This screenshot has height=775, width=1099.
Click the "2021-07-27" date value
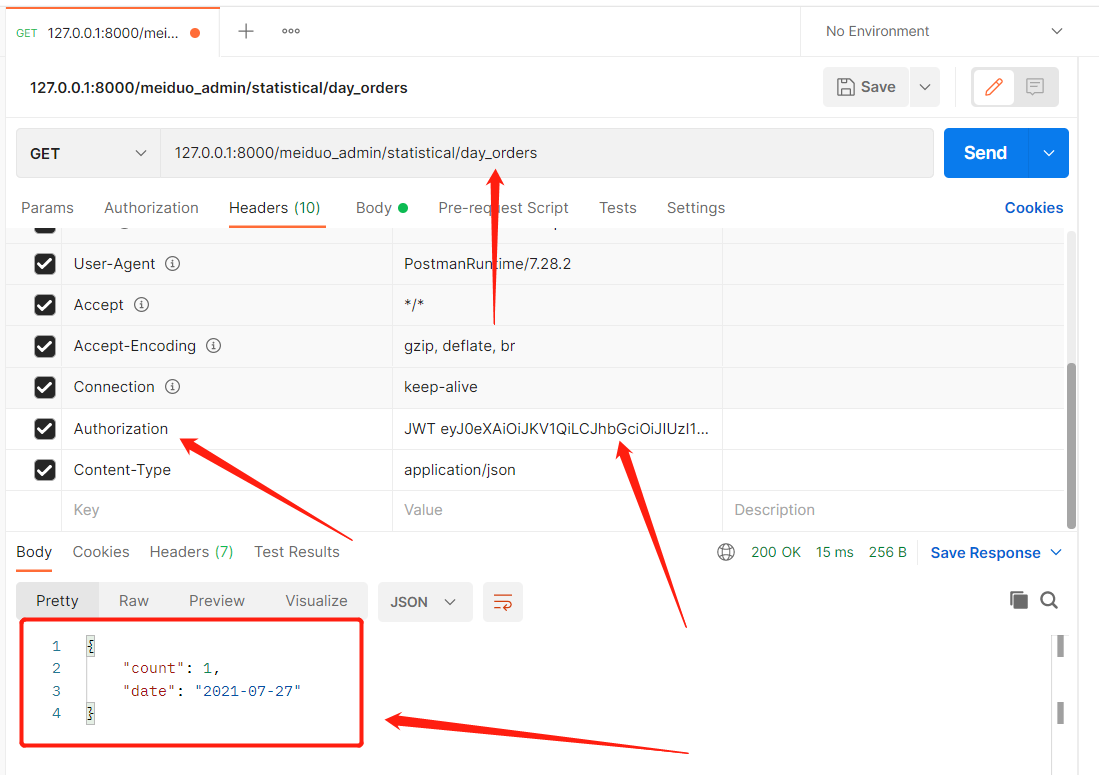pyautogui.click(x=248, y=691)
